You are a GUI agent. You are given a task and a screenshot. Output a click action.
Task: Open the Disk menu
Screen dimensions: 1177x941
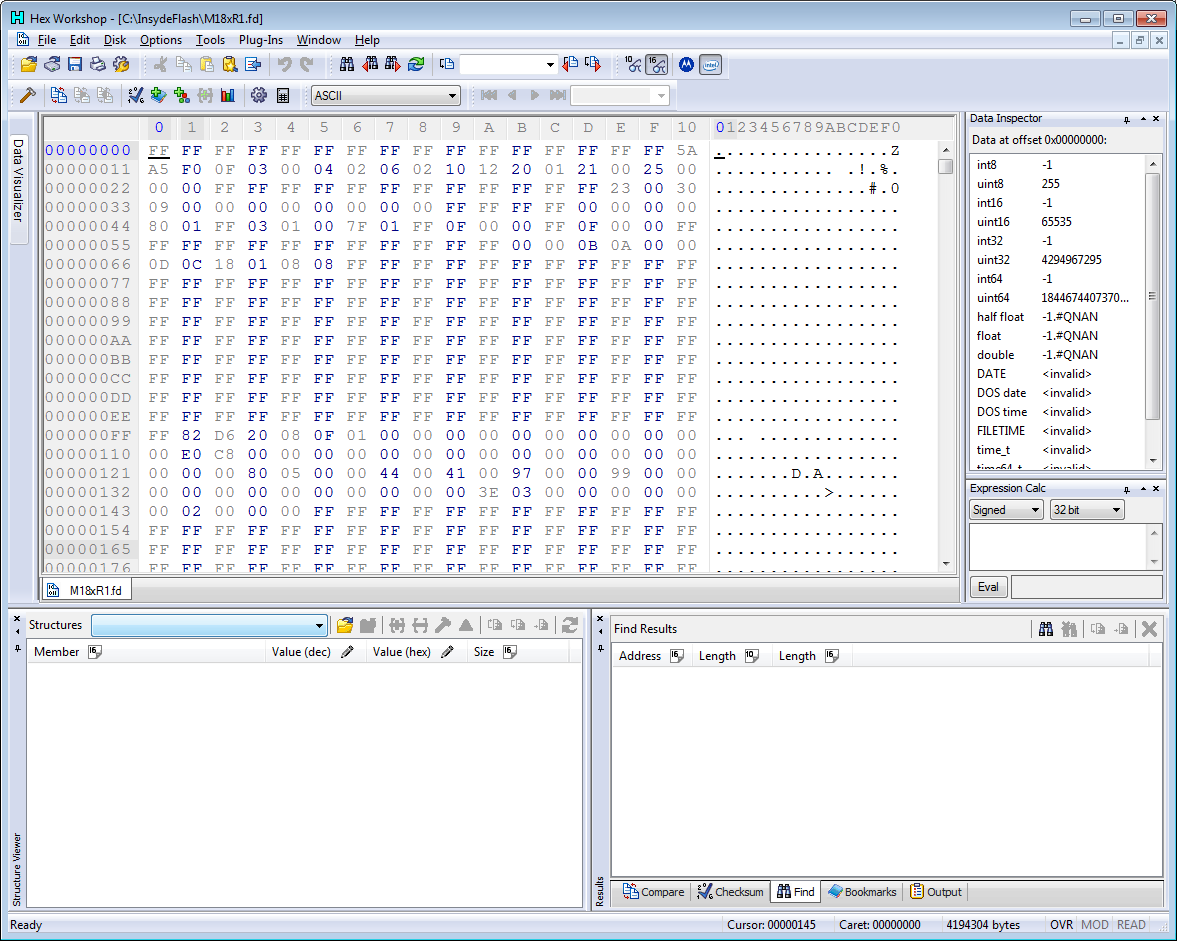(115, 40)
